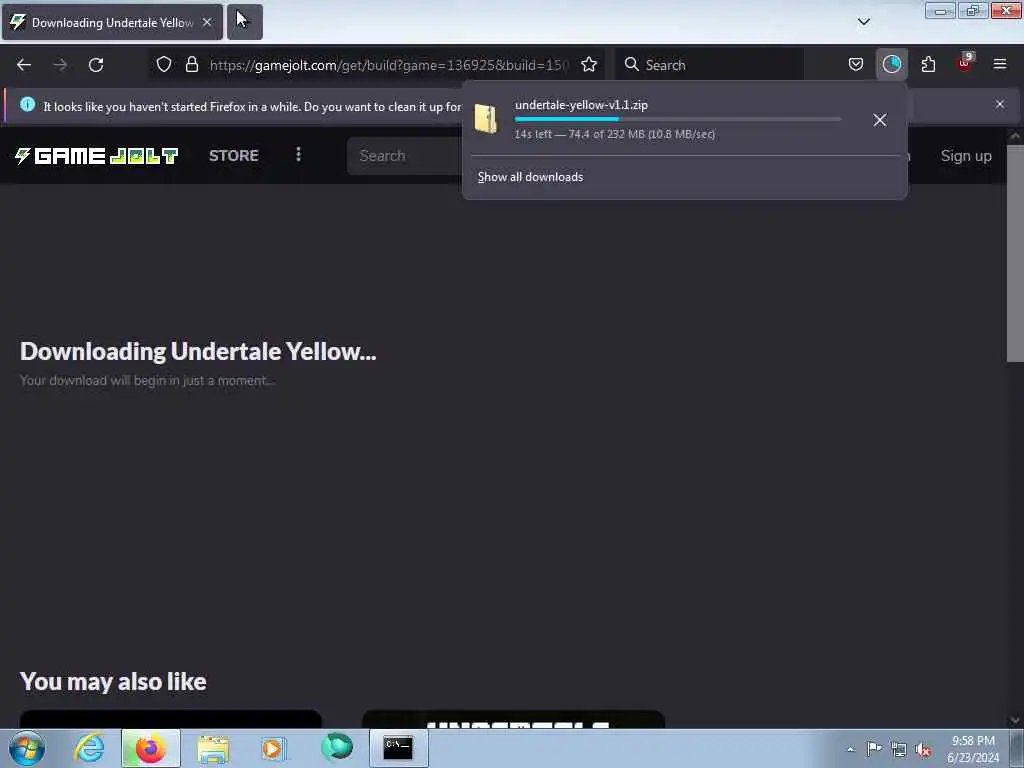The height and width of the screenshot is (768, 1024).
Task: Focus the Firefox toolbar Search box
Action: (x=709, y=65)
